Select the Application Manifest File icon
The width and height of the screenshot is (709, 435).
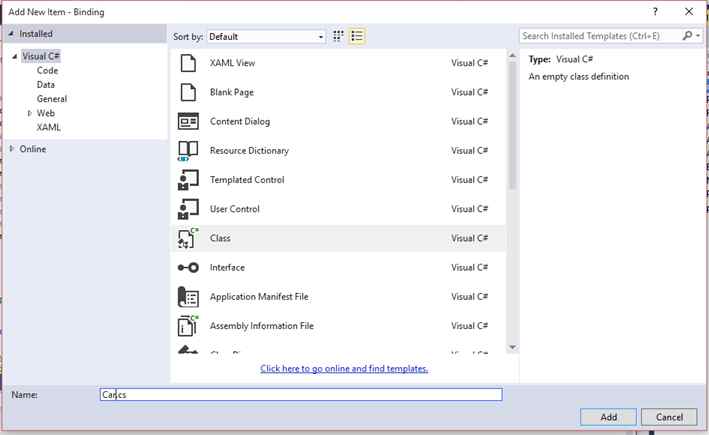[x=188, y=297]
